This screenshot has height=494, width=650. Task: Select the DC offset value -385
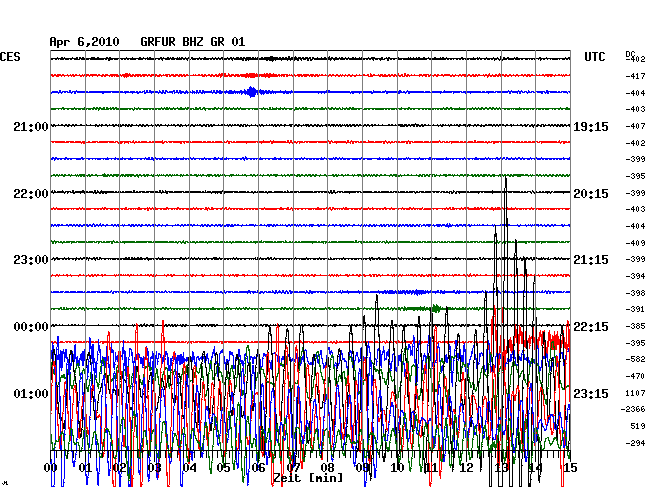coord(635,326)
